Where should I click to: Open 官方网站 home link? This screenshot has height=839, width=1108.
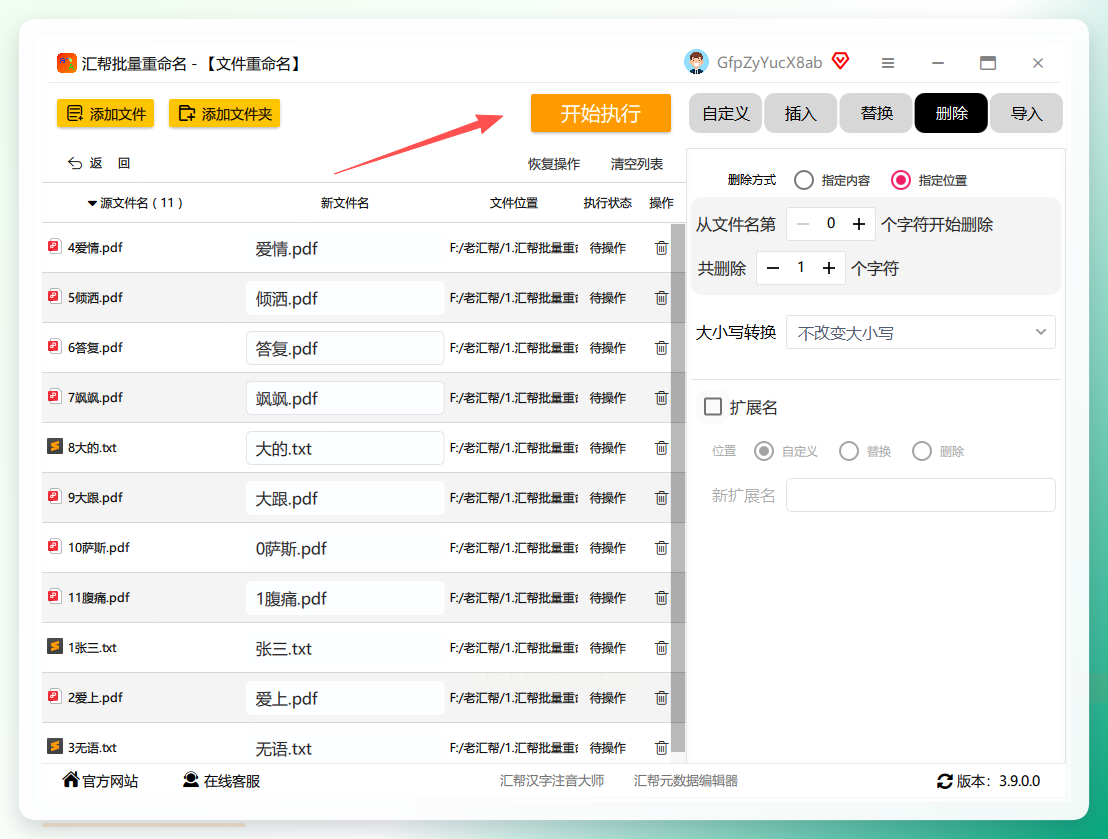(100, 781)
